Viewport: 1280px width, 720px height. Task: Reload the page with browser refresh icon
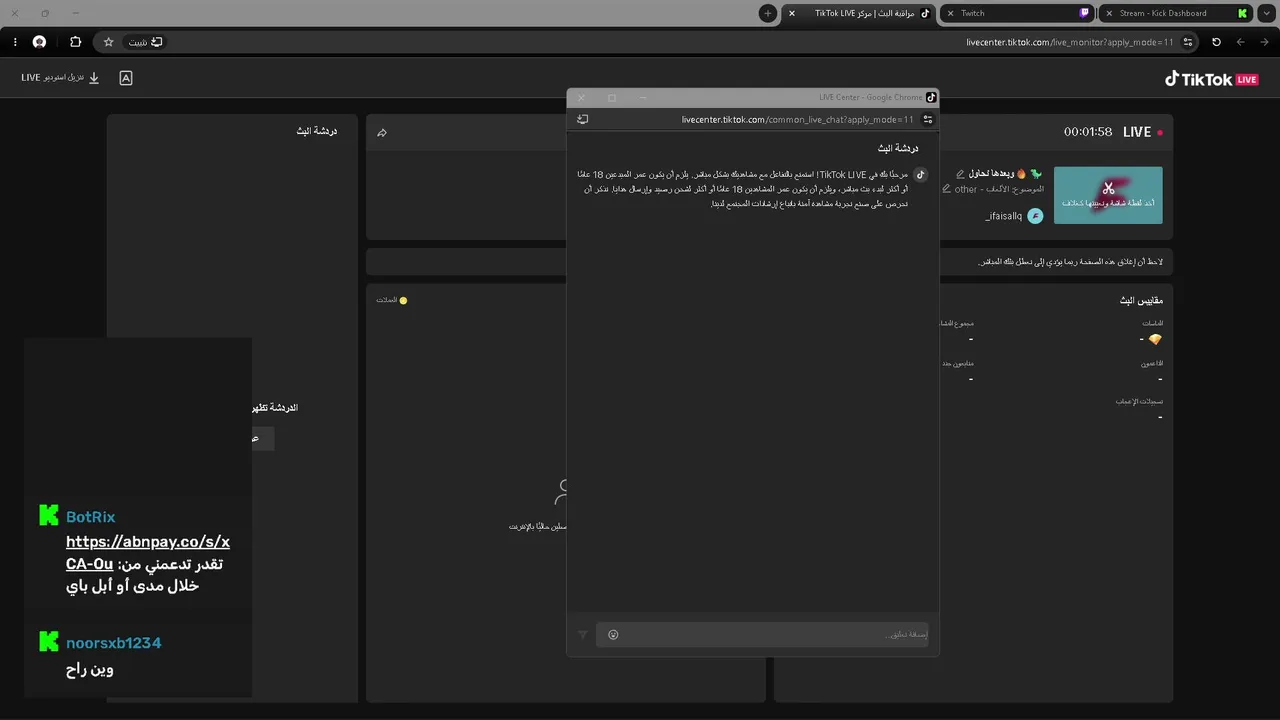(x=1216, y=42)
